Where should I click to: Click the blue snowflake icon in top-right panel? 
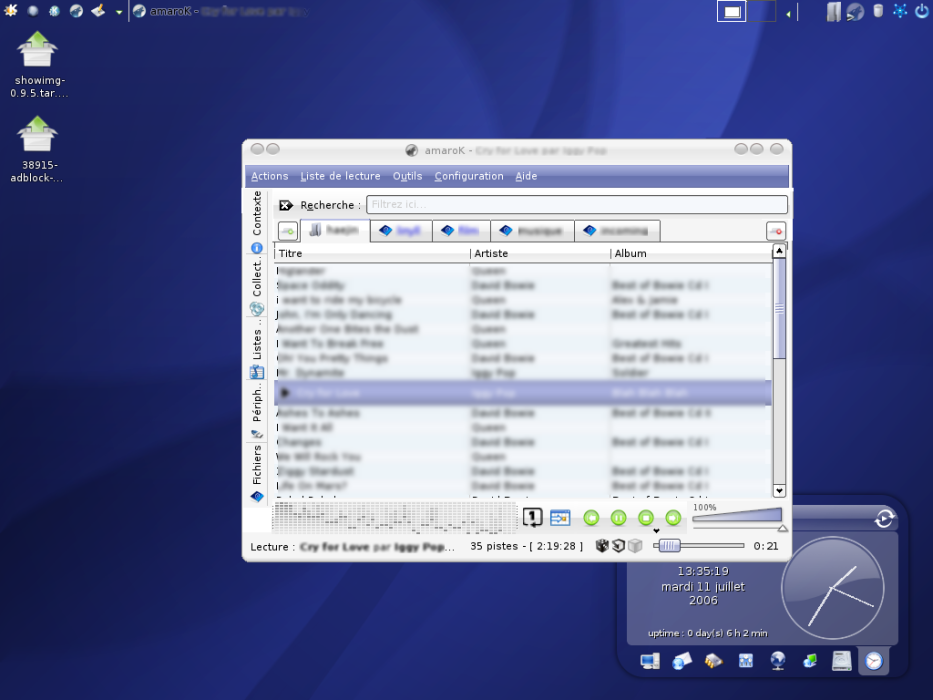point(900,11)
